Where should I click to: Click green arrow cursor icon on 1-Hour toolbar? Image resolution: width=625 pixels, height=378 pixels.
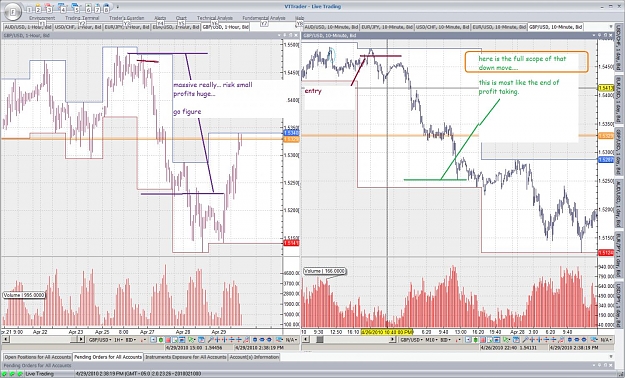pyautogui.click(x=192, y=340)
